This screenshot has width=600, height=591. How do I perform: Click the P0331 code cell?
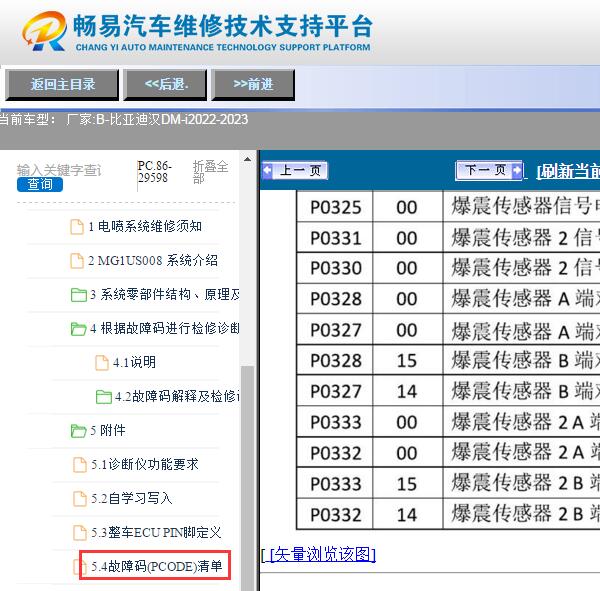click(x=336, y=238)
